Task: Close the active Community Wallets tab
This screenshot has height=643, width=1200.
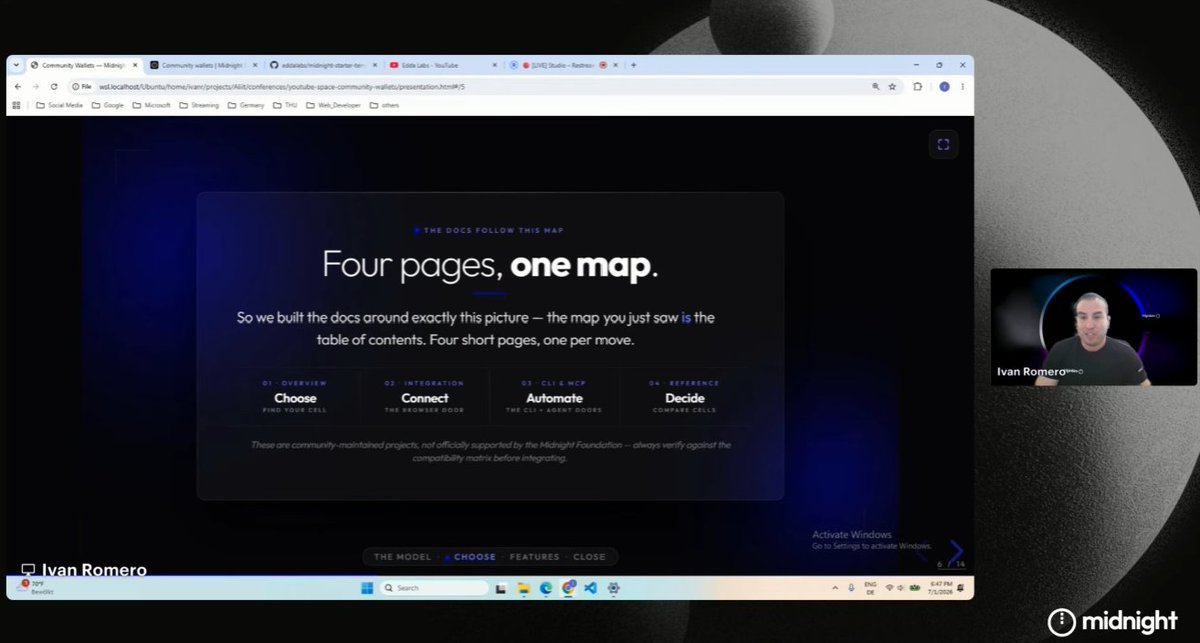Action: (135, 65)
